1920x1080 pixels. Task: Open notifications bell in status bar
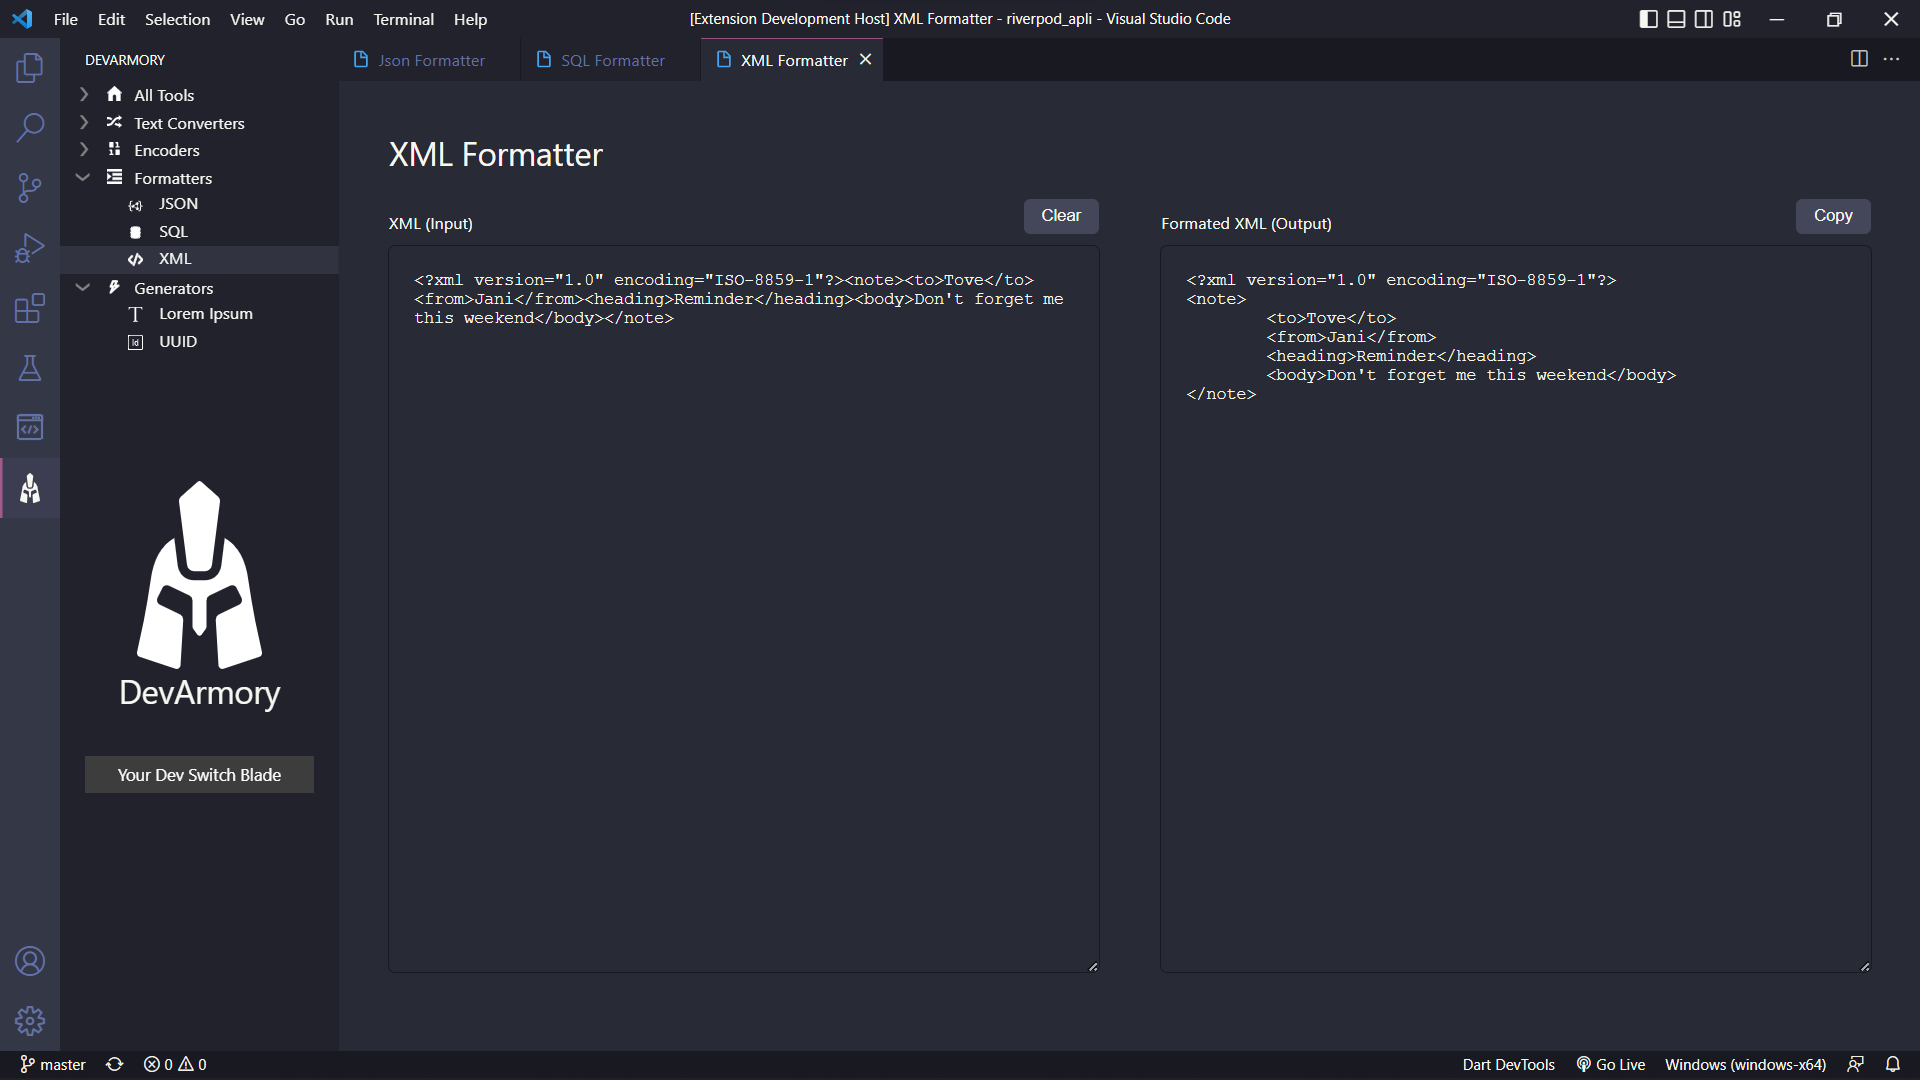[x=1893, y=1065]
